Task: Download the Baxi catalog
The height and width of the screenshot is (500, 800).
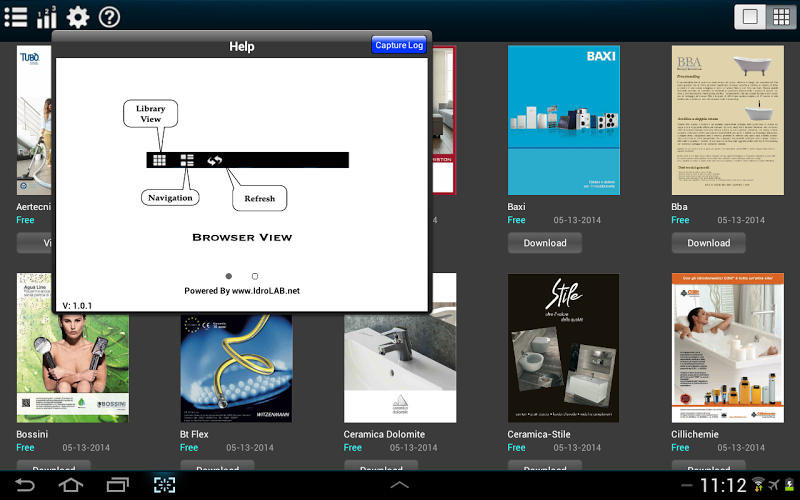Action: 545,243
